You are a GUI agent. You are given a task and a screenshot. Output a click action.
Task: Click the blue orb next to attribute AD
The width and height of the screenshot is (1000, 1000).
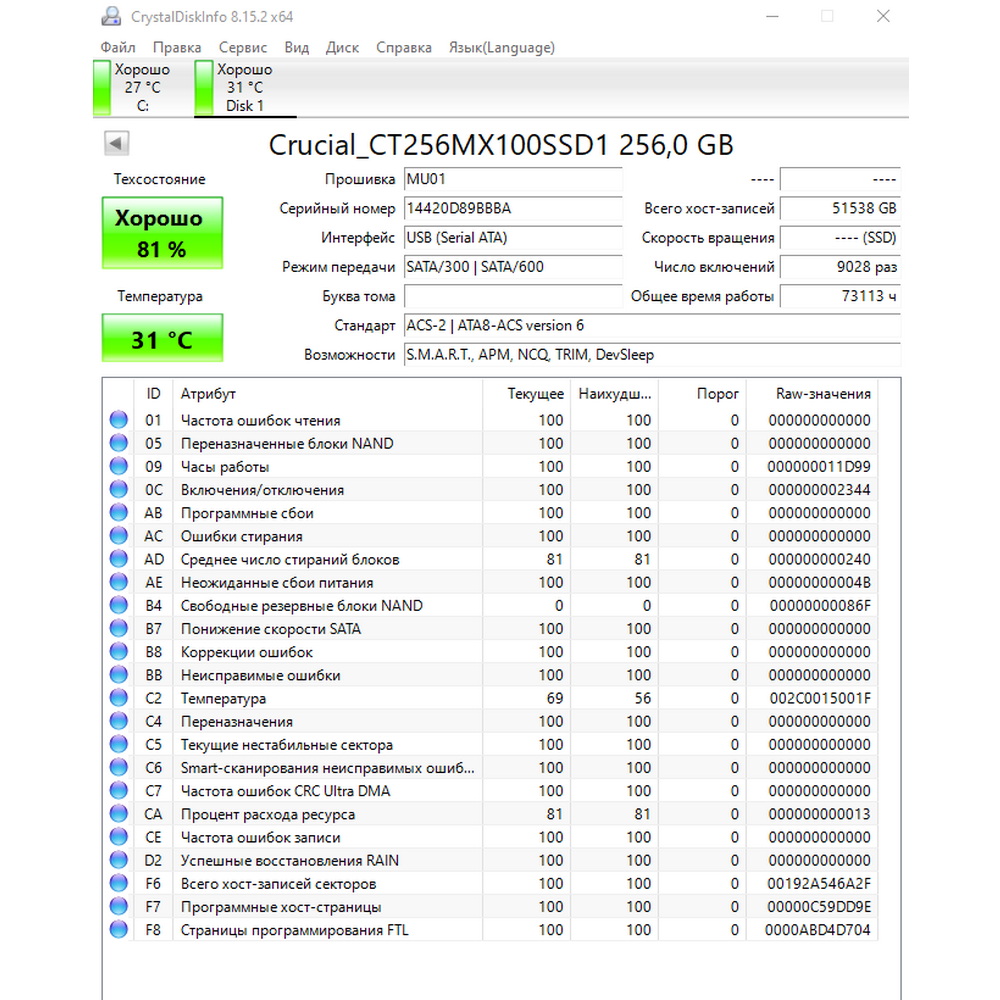119,559
